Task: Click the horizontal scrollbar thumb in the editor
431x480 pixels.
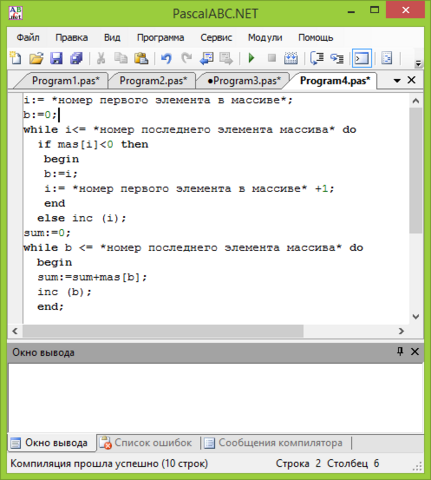Action: click(163, 331)
